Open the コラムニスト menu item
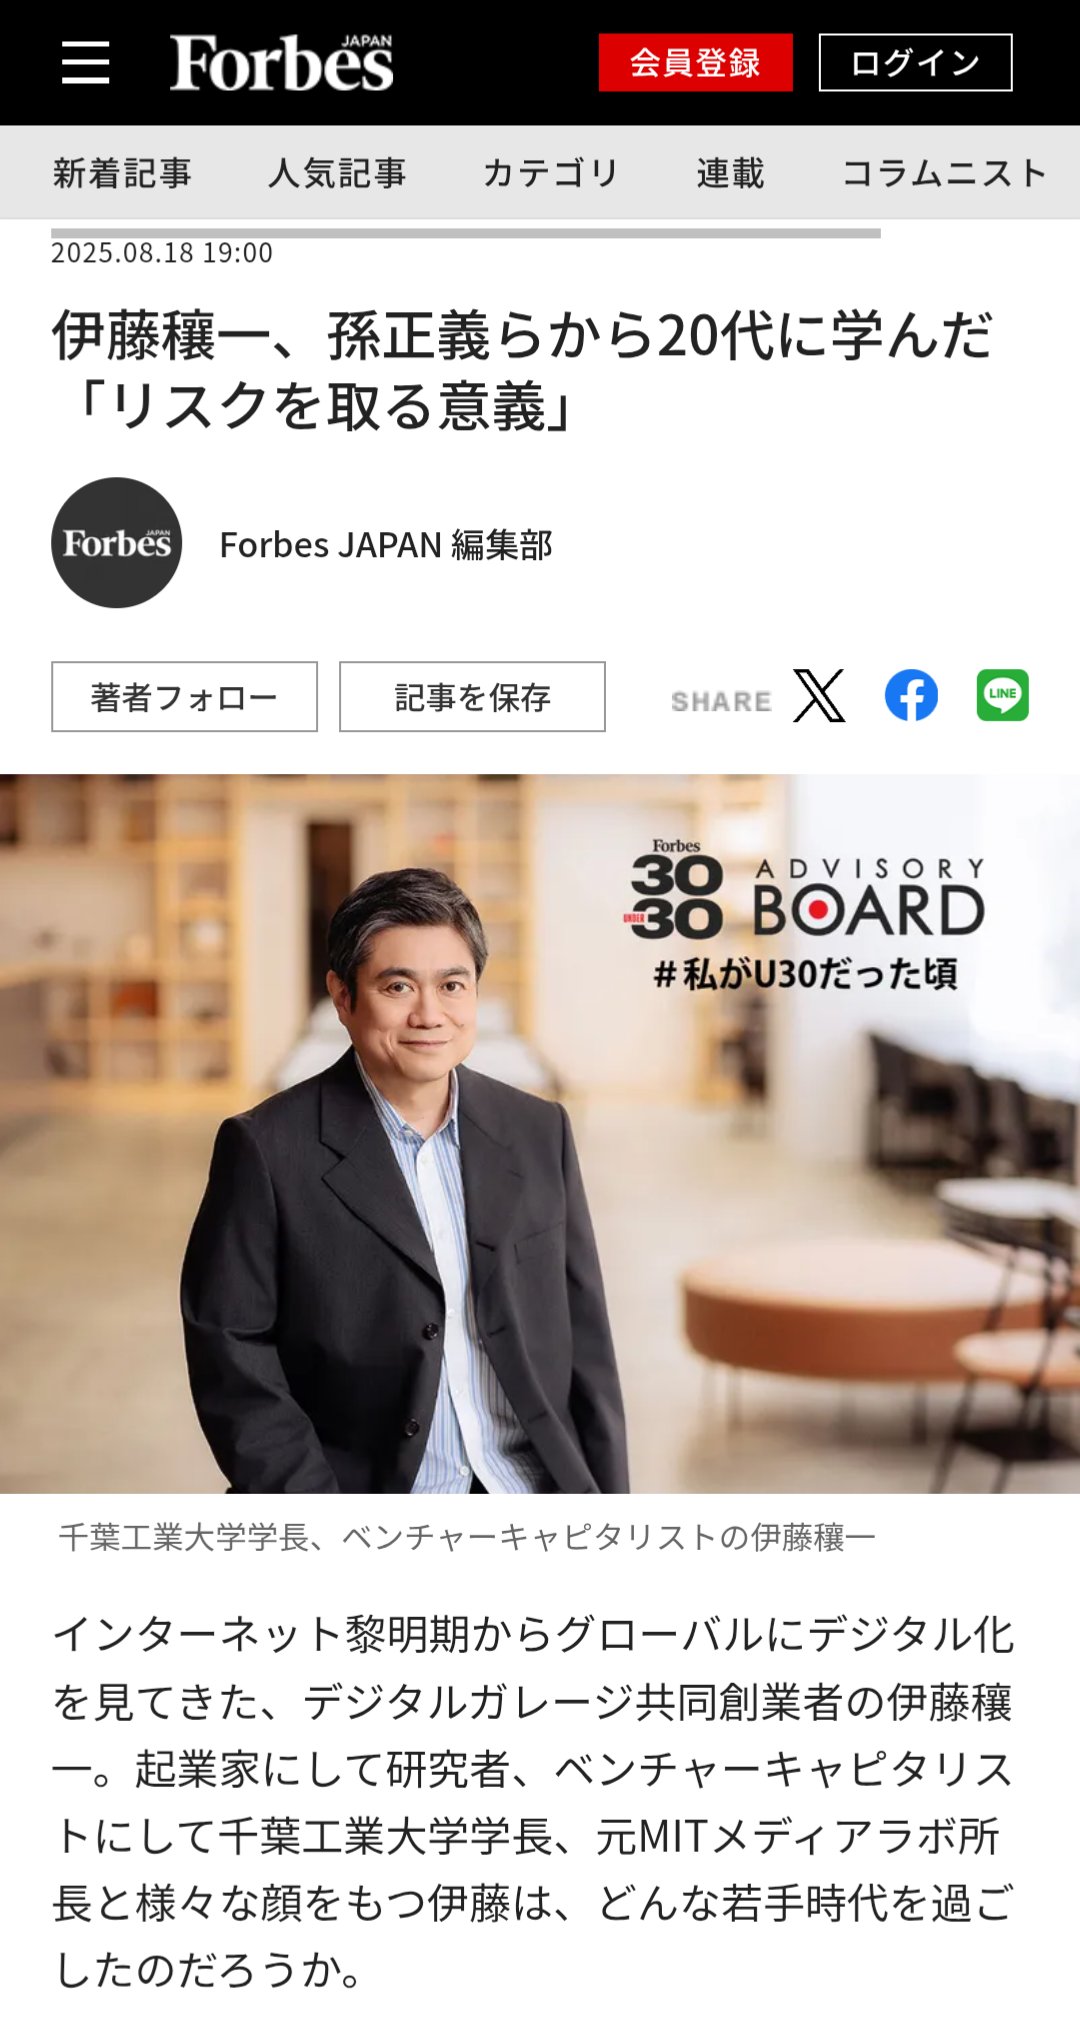The height and width of the screenshot is (2027, 1080). click(x=944, y=173)
